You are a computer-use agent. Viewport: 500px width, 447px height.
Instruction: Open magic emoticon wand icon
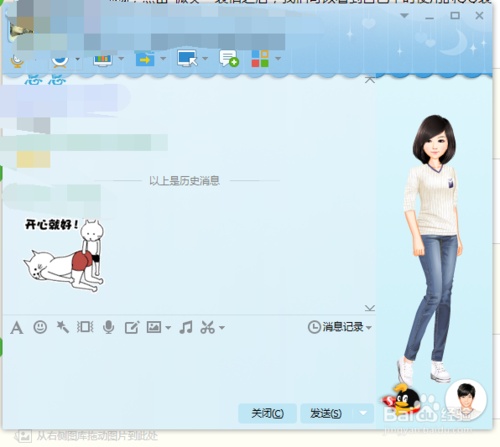(x=62, y=327)
